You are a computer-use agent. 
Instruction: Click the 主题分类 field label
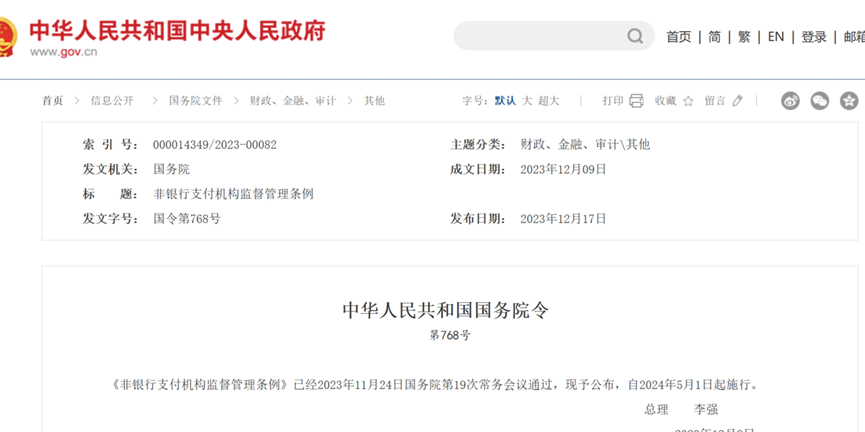tap(478, 145)
